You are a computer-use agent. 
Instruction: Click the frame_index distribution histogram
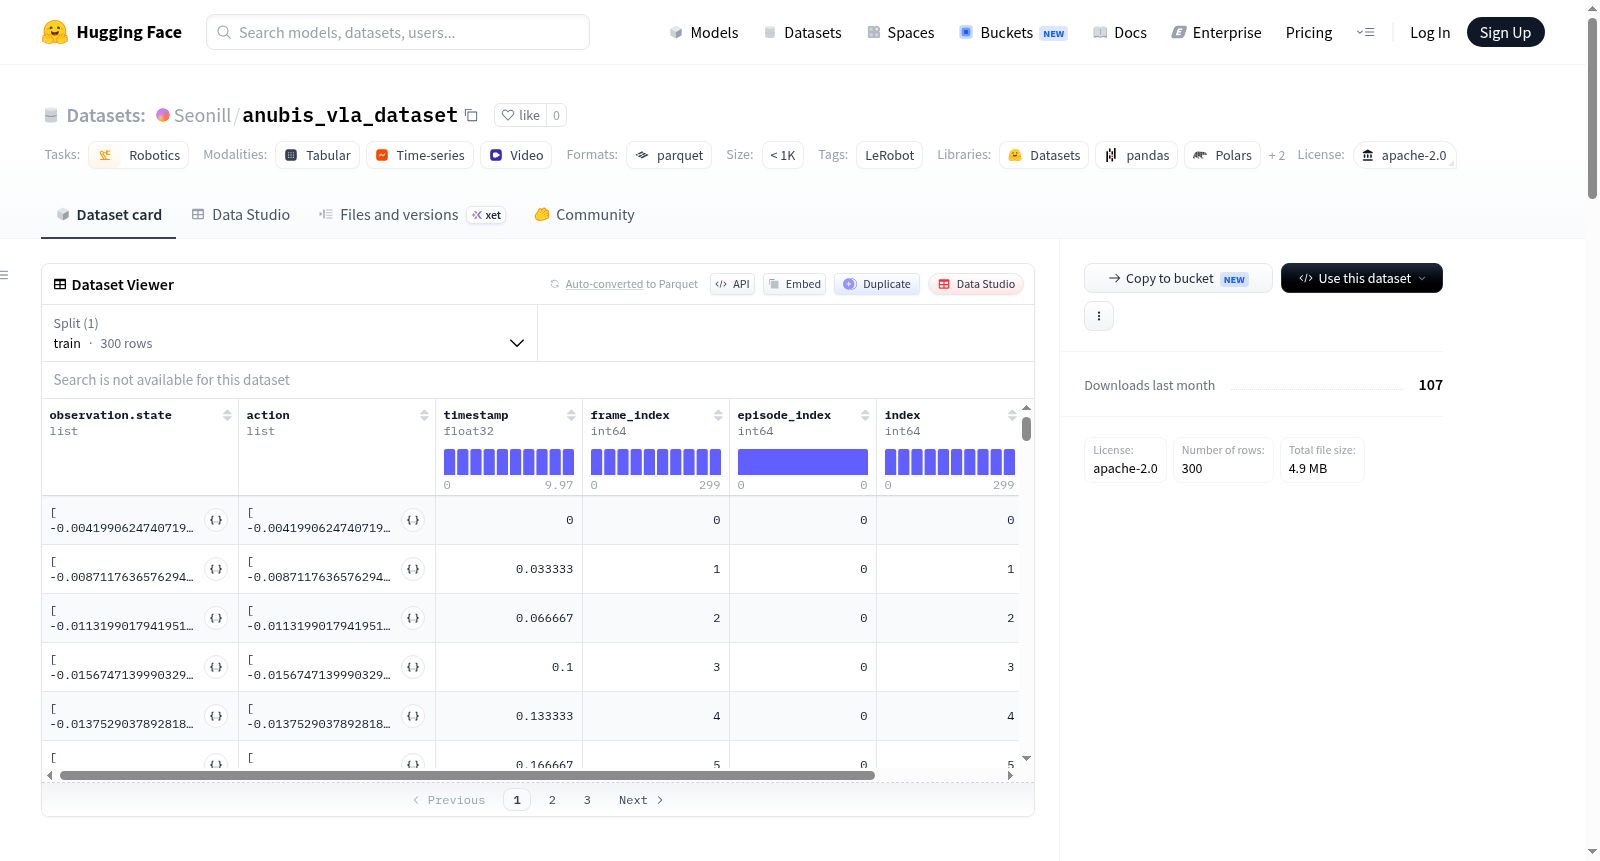pos(656,462)
